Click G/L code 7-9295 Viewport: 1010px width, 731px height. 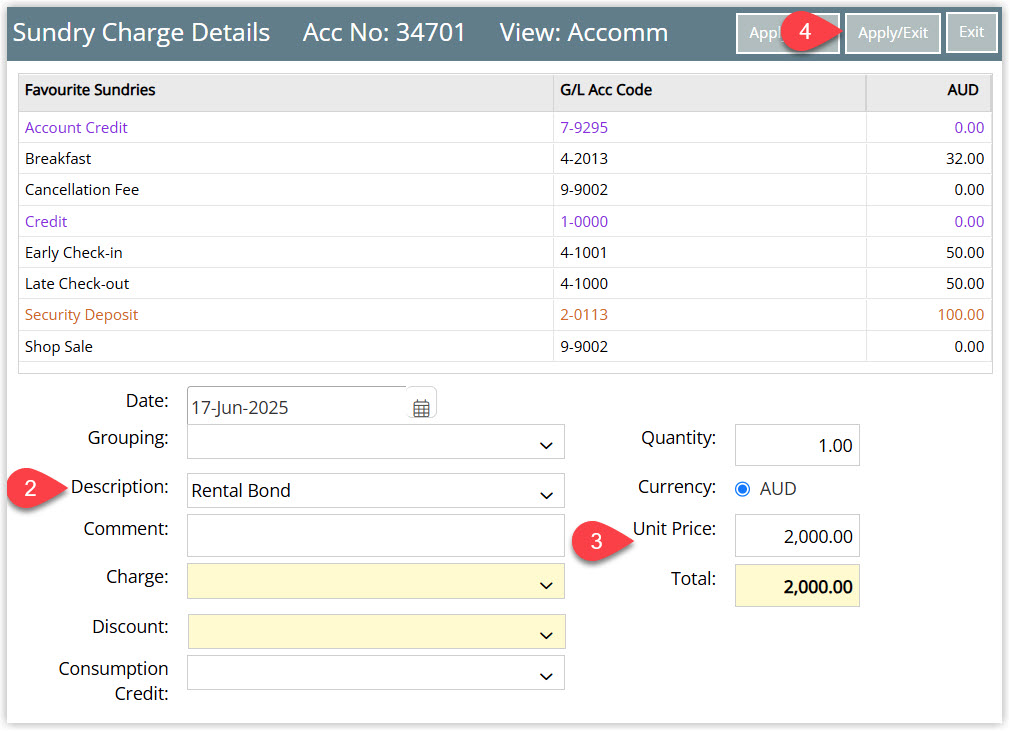(584, 128)
